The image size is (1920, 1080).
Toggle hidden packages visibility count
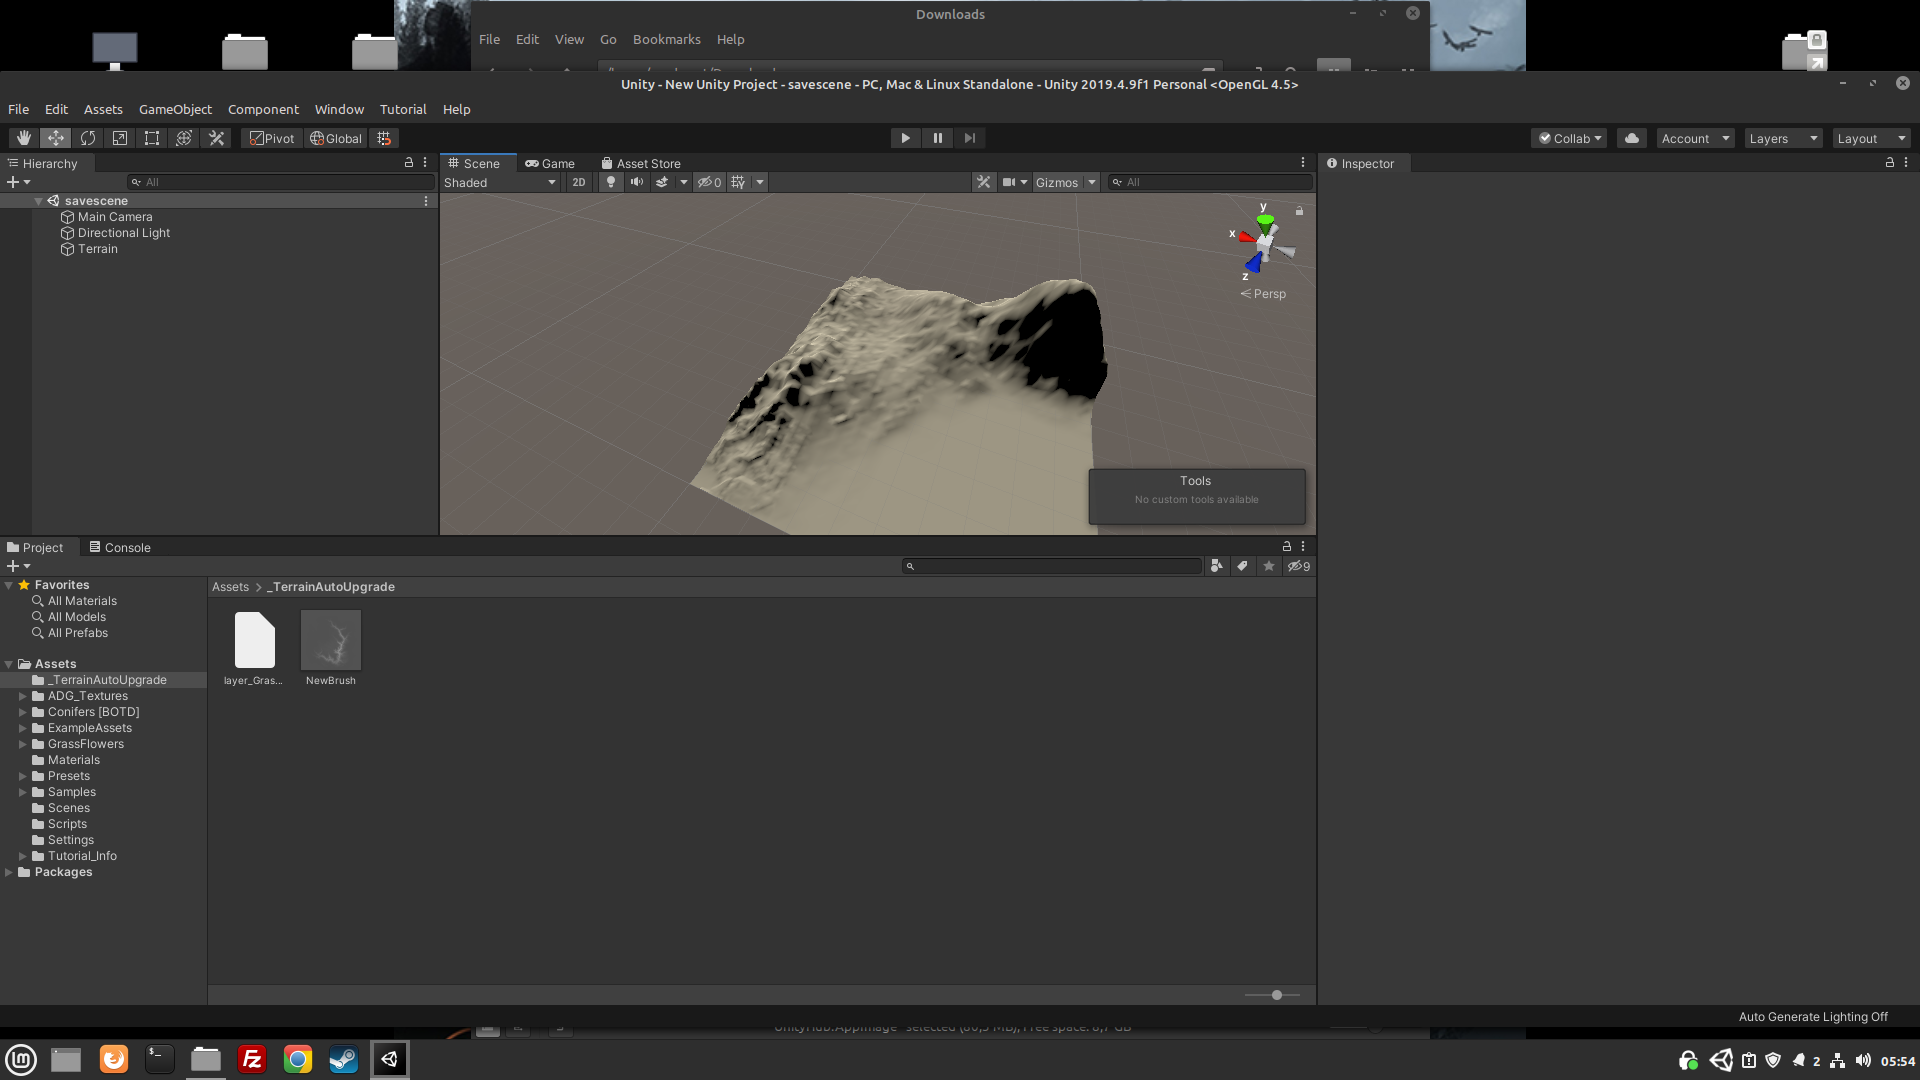(1298, 566)
